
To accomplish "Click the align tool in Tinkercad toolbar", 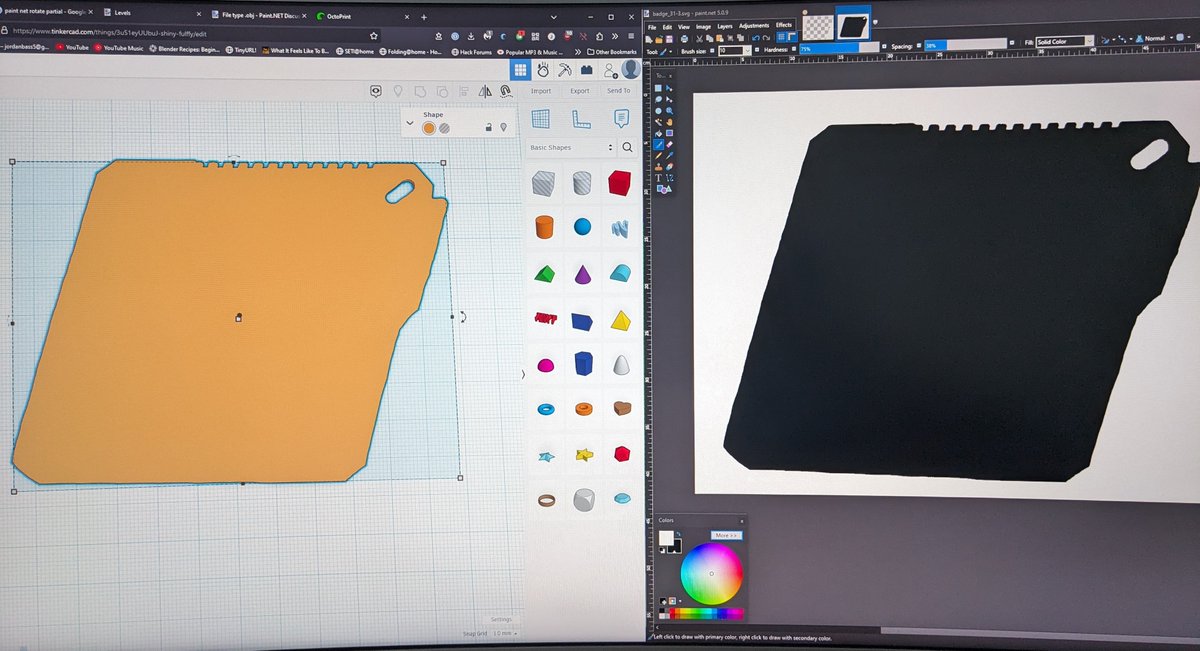I will click(x=465, y=91).
